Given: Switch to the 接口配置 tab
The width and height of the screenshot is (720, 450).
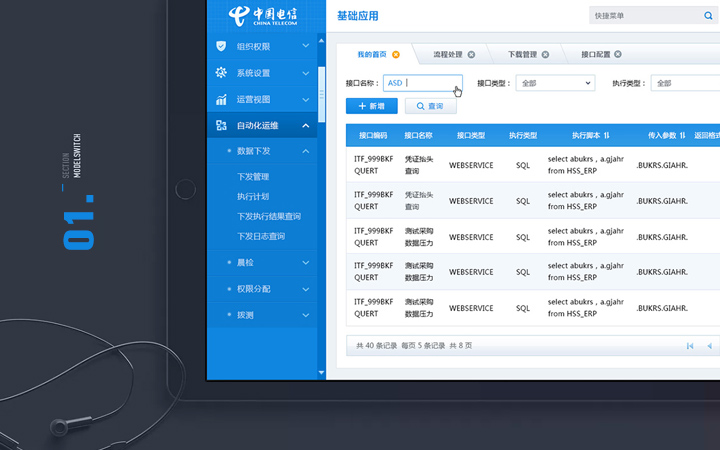Looking at the screenshot, I should pyautogui.click(x=595, y=55).
